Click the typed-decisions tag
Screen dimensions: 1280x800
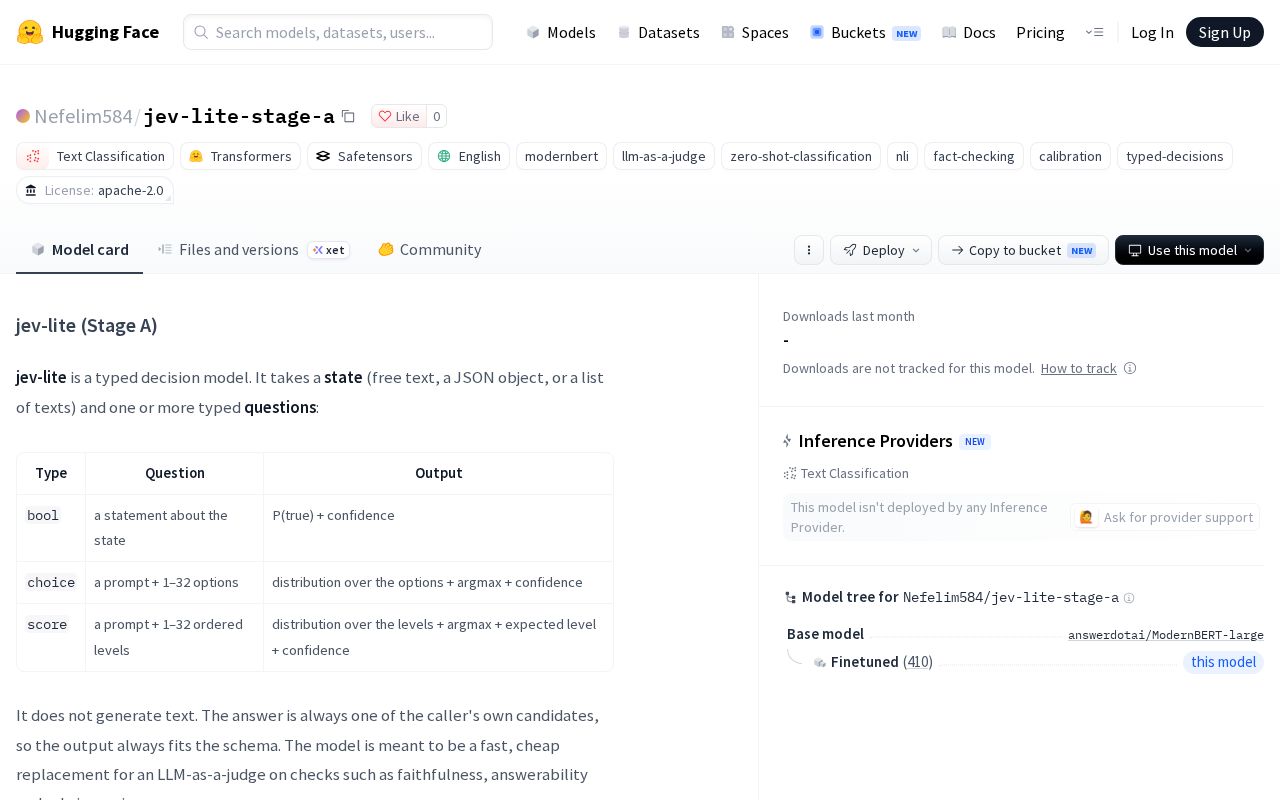tap(1175, 156)
